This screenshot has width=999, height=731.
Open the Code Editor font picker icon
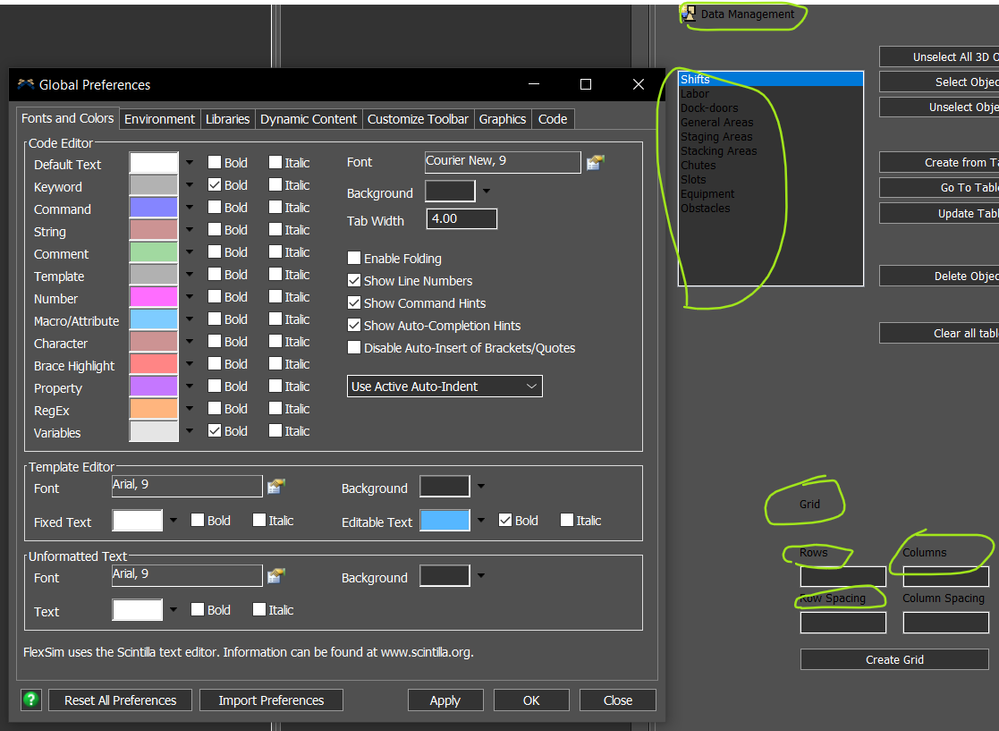pos(595,163)
